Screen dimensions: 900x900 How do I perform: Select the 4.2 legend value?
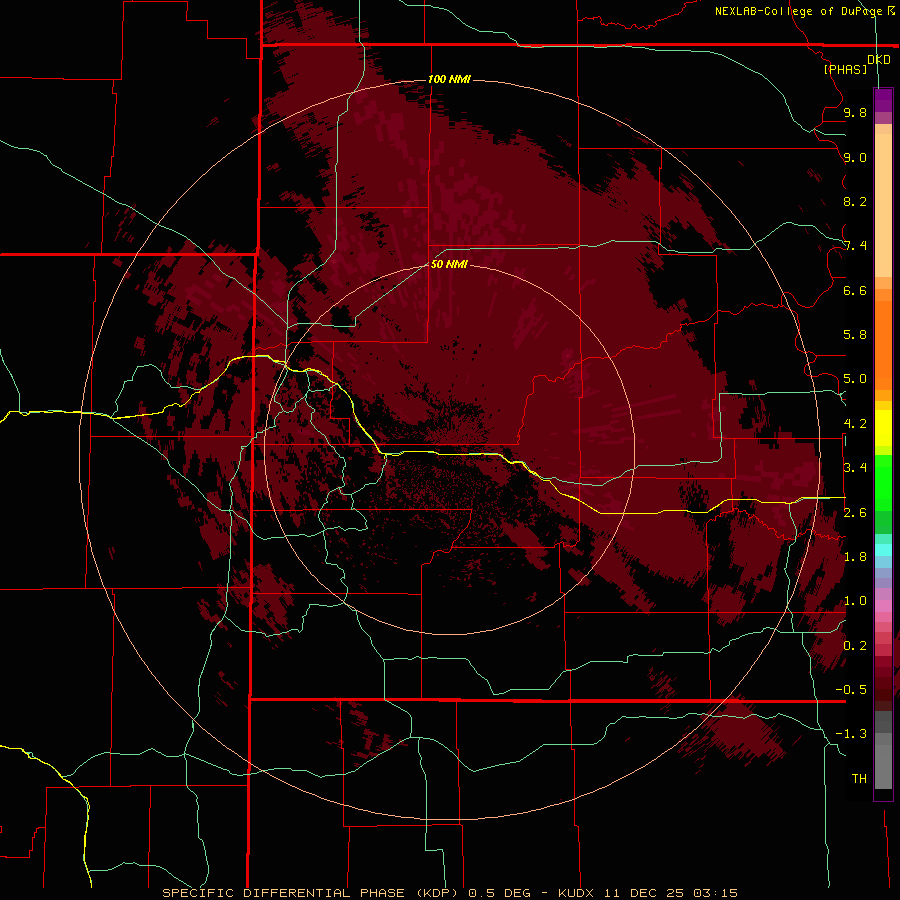(855, 424)
